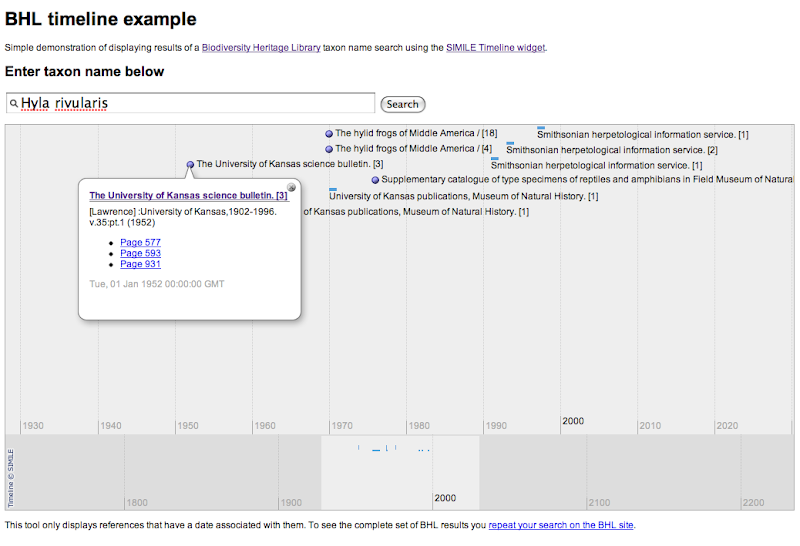Close the Kansas science bulletin popup bubble

(291, 187)
